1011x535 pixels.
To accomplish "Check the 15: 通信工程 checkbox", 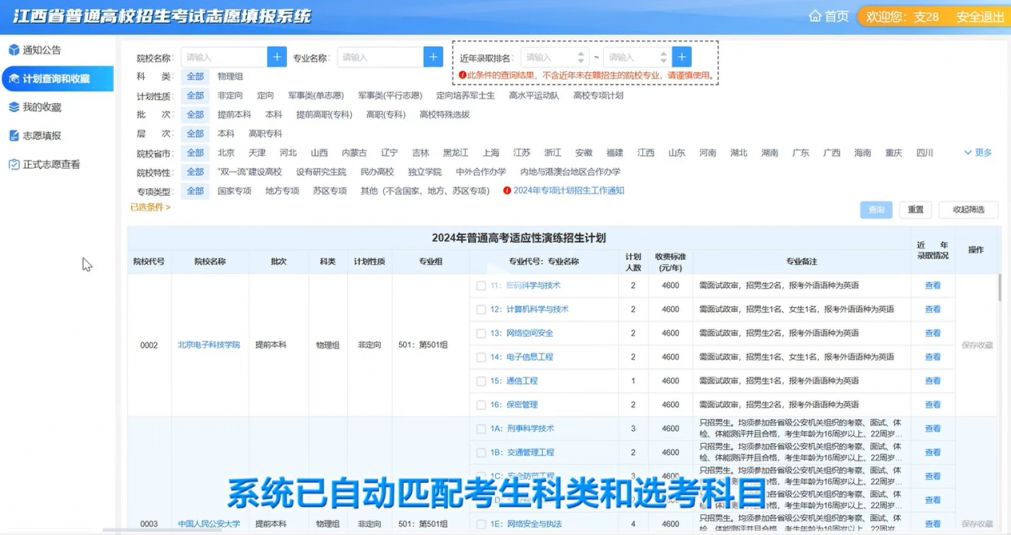I will click(x=481, y=381).
